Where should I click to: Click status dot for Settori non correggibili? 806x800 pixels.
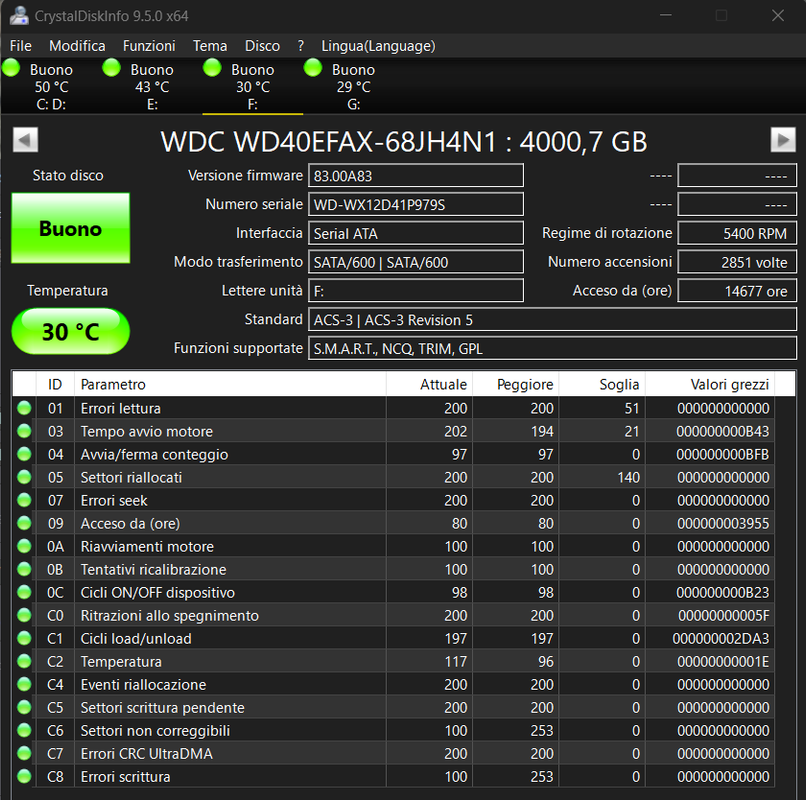(24, 731)
